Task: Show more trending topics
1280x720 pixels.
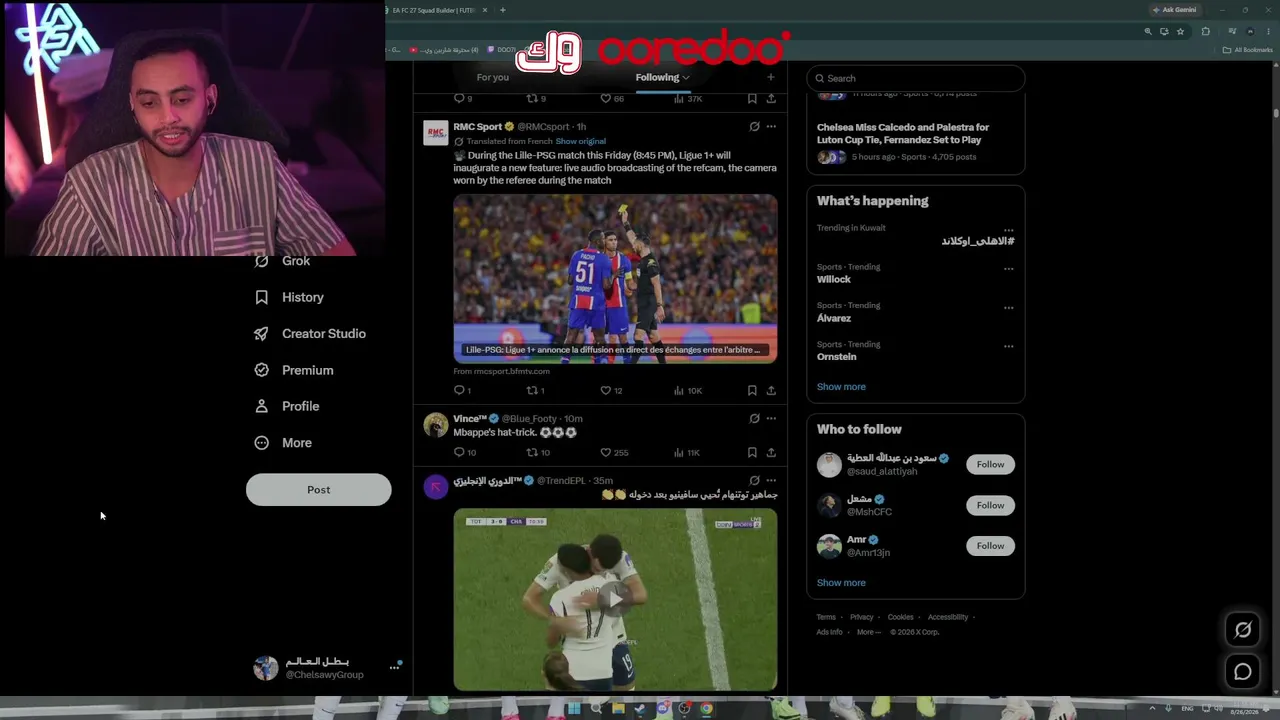Action: pos(841,387)
